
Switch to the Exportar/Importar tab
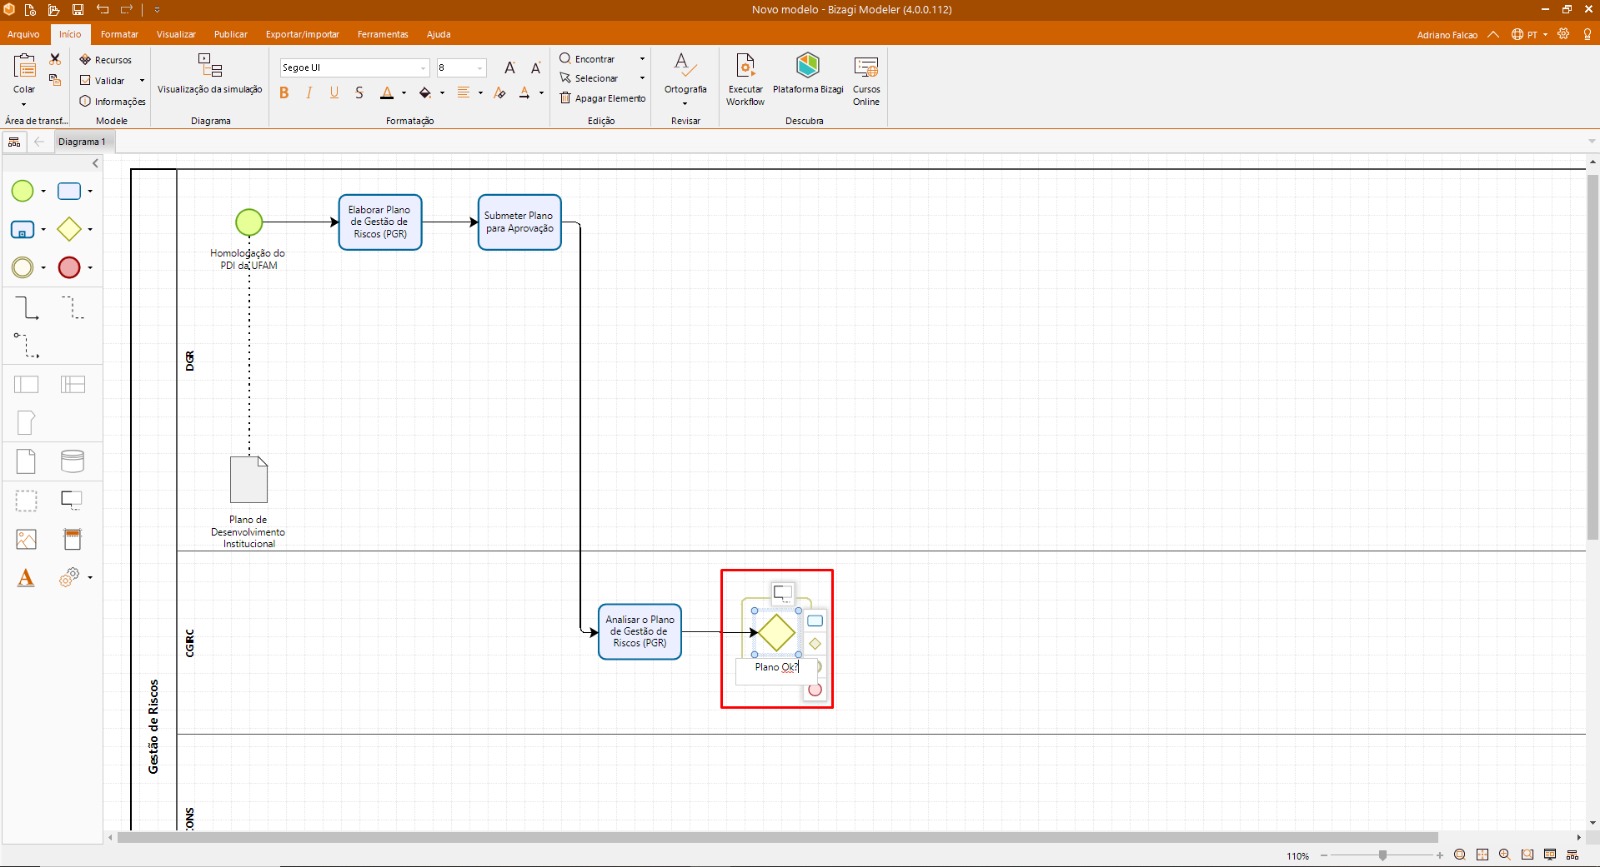coord(302,34)
